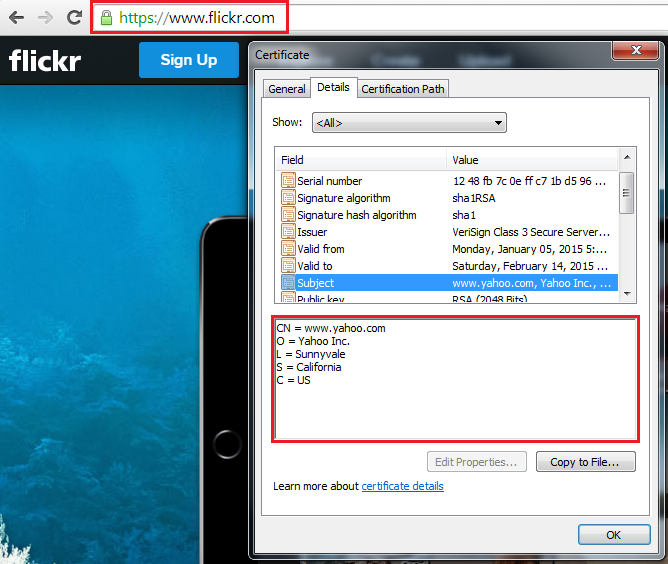Close the Certificate dialog with X
The width and height of the screenshot is (668, 564).
pyautogui.click(x=636, y=50)
